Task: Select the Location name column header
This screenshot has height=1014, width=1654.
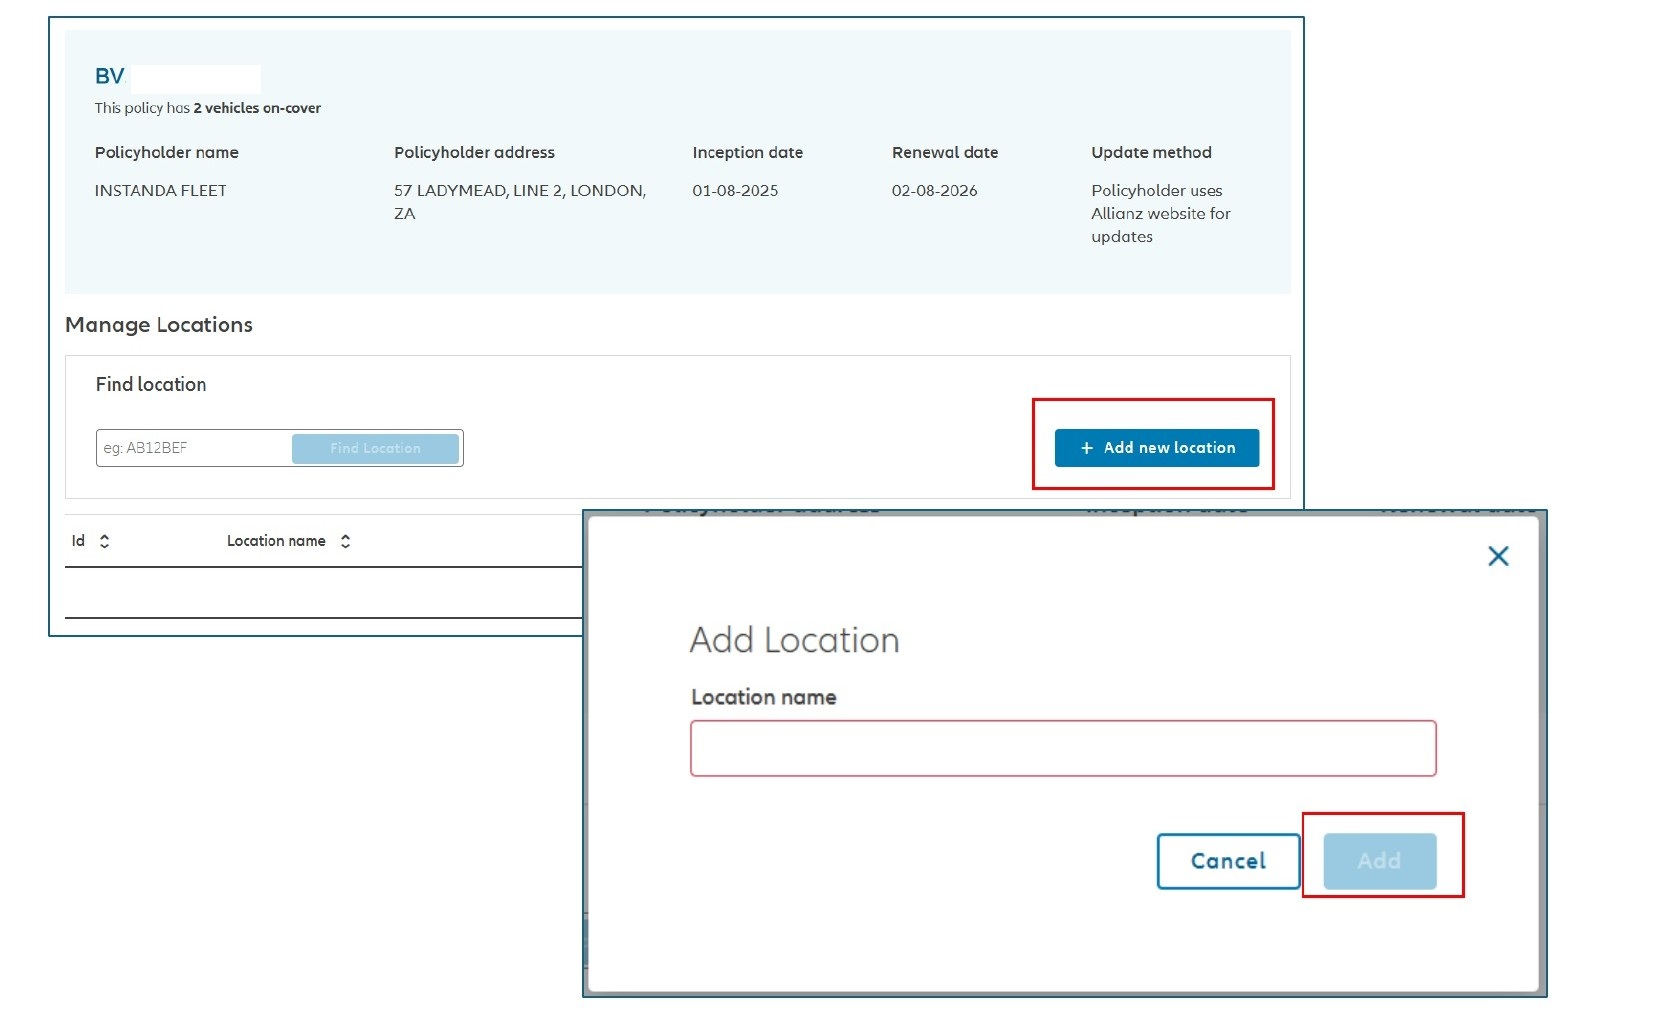Action: pyautogui.click(x=276, y=541)
